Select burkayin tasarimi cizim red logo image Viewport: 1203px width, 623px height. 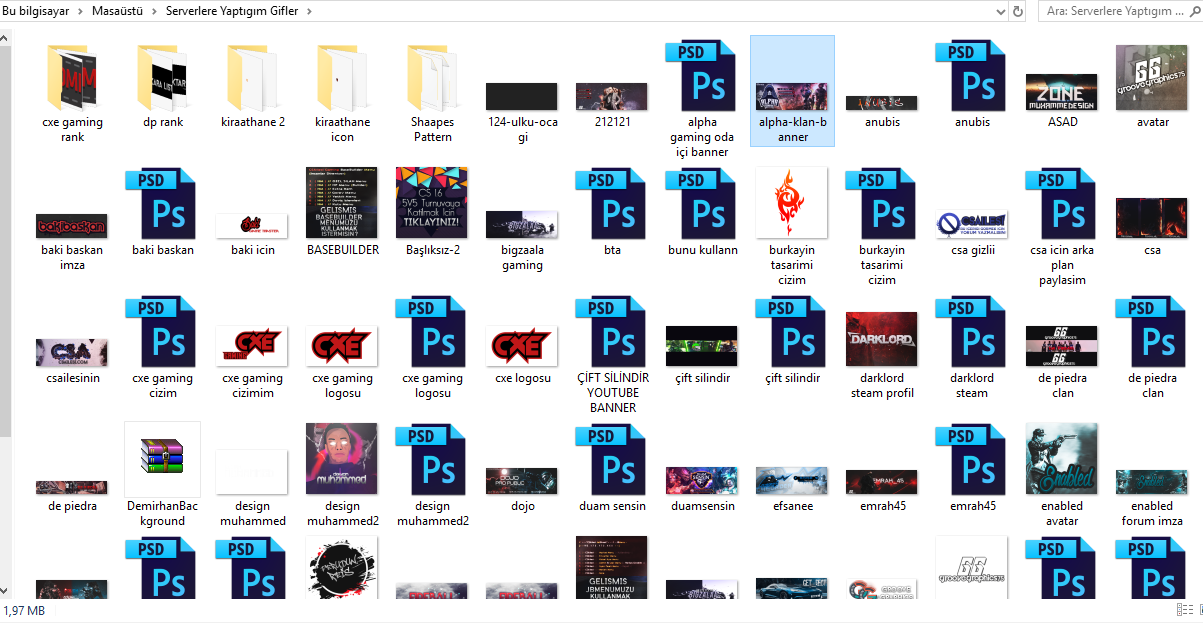click(792, 203)
